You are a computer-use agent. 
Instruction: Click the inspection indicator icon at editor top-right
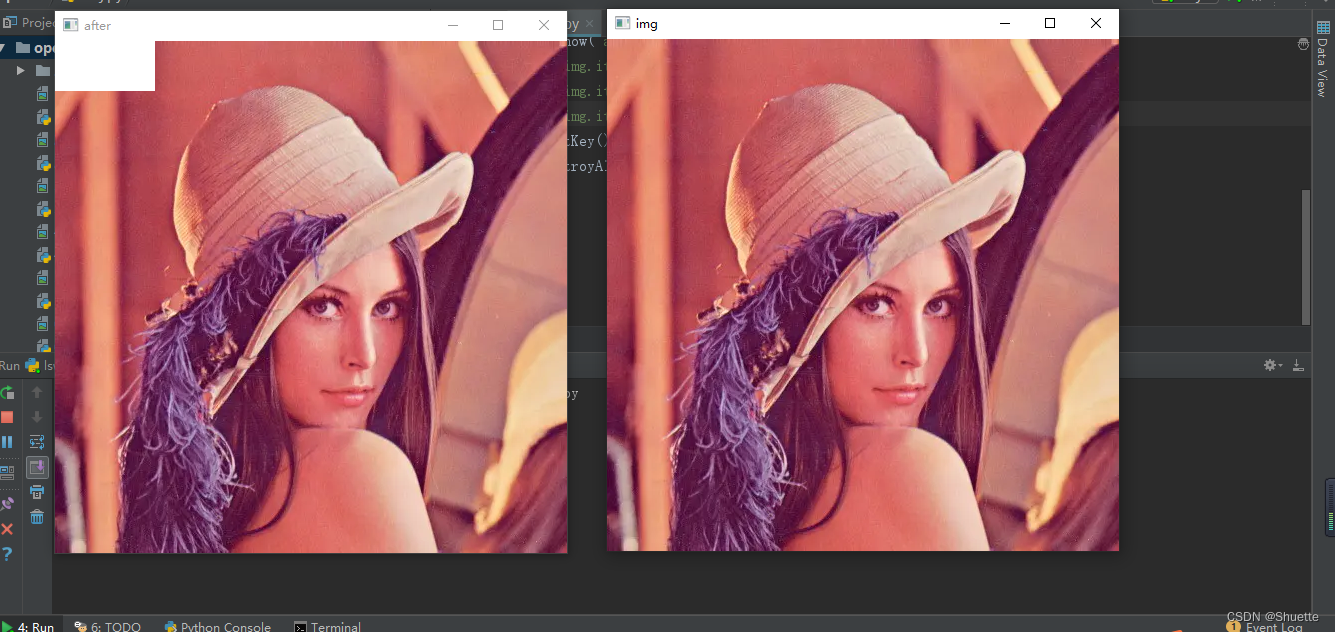point(1303,45)
